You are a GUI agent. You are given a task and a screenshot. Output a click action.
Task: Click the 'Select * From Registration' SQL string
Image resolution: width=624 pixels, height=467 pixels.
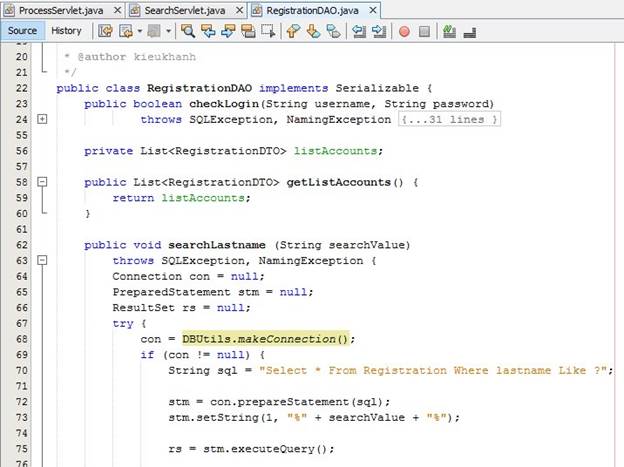click(x=433, y=371)
